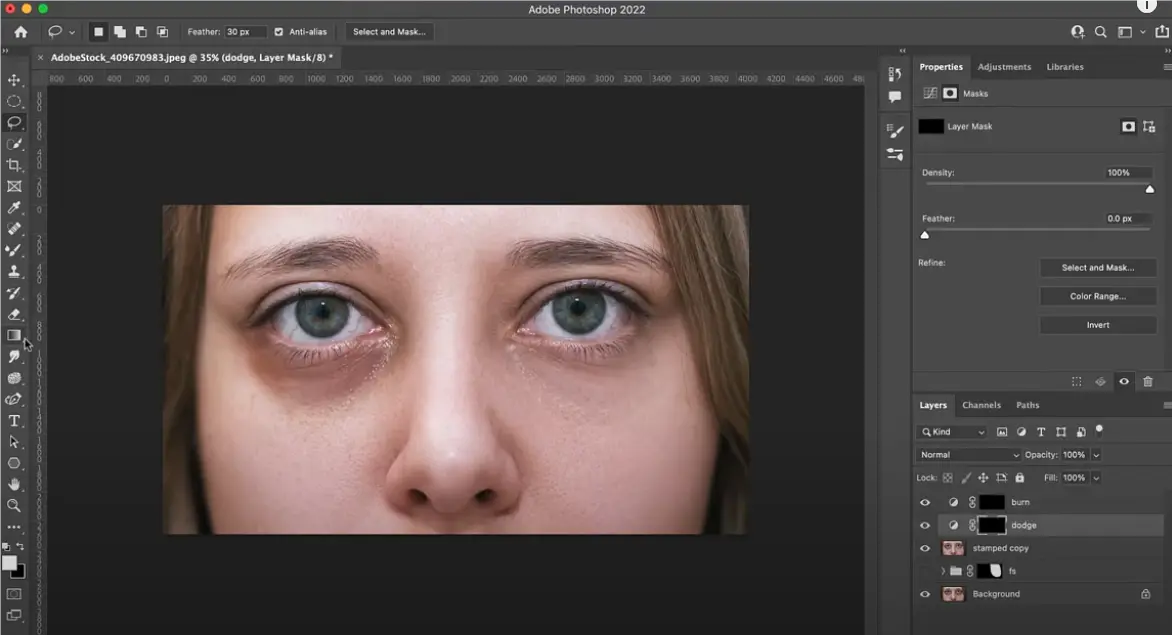Select the Move tool

pyautogui.click(x=14, y=80)
